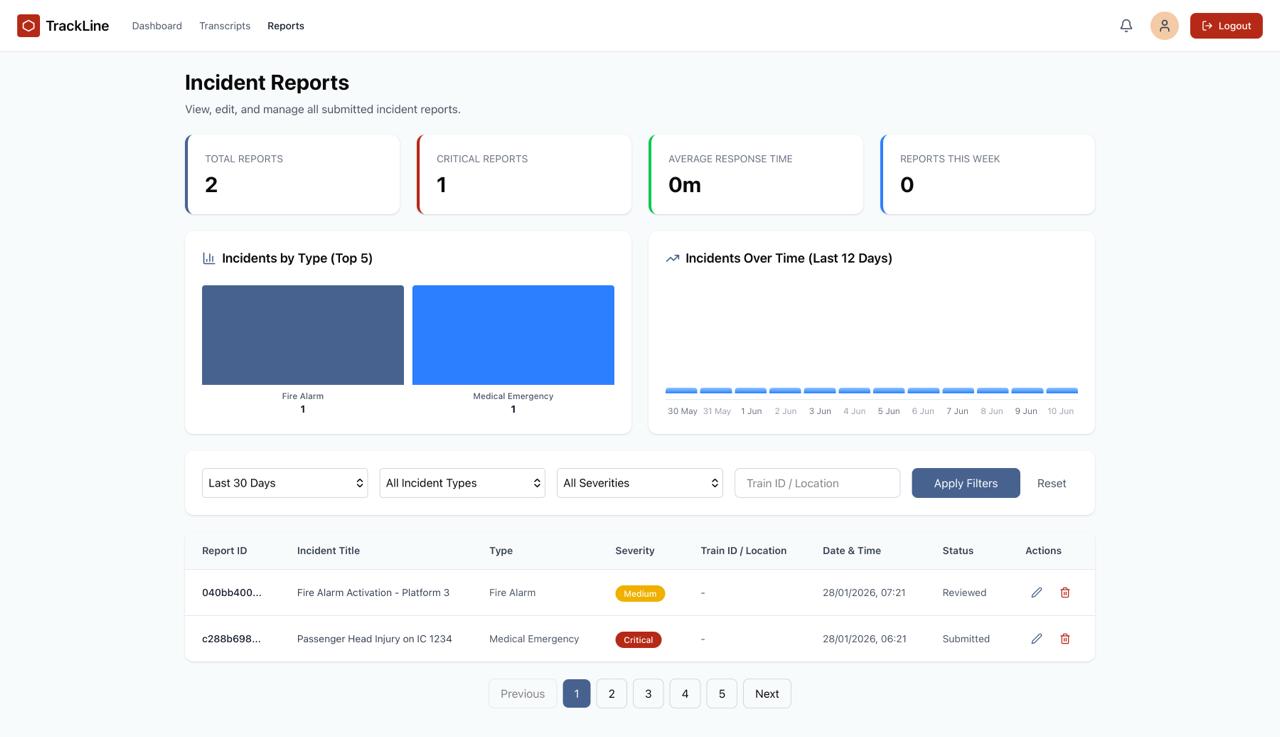Click report ID 040bb400...
This screenshot has height=737, width=1280.
231,592
